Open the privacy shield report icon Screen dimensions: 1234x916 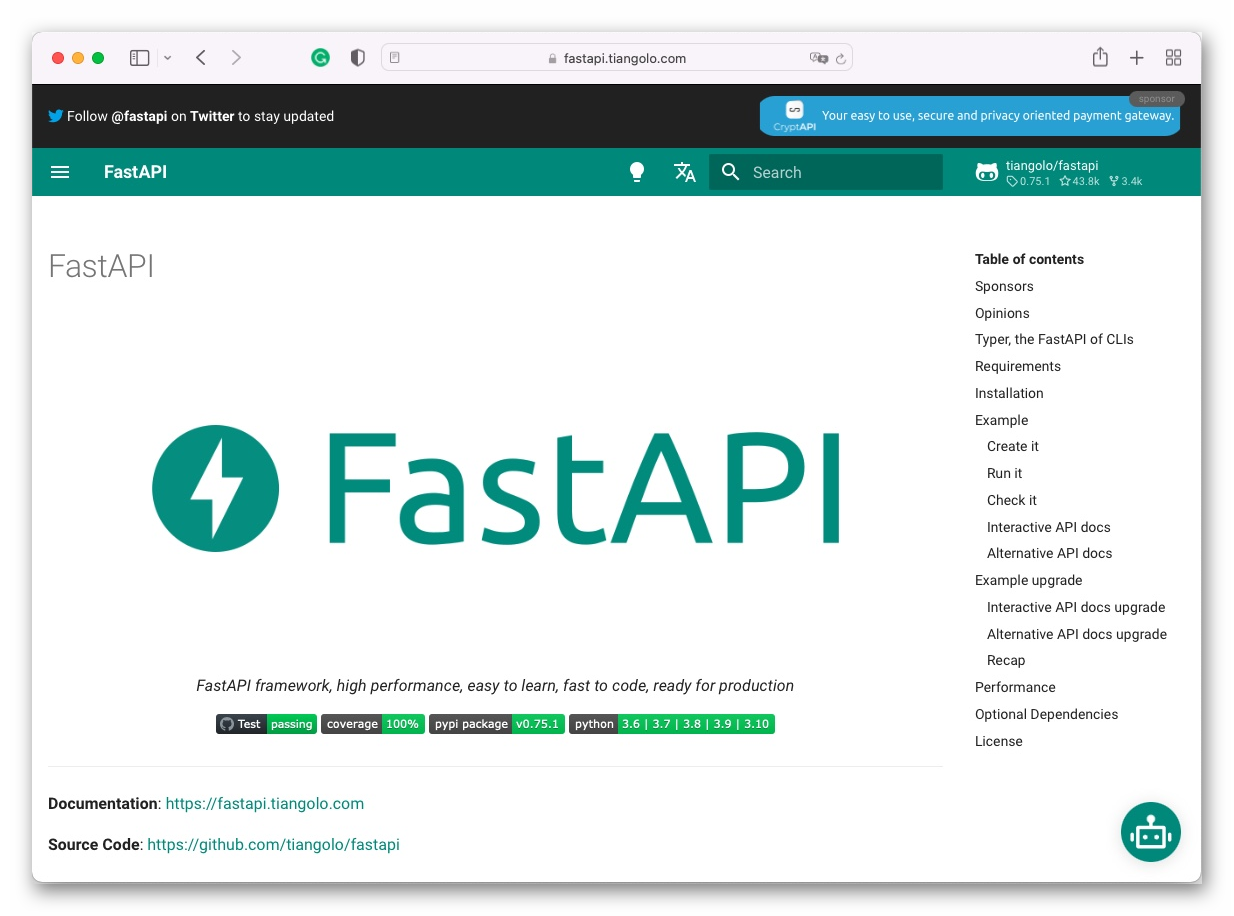(x=357, y=58)
